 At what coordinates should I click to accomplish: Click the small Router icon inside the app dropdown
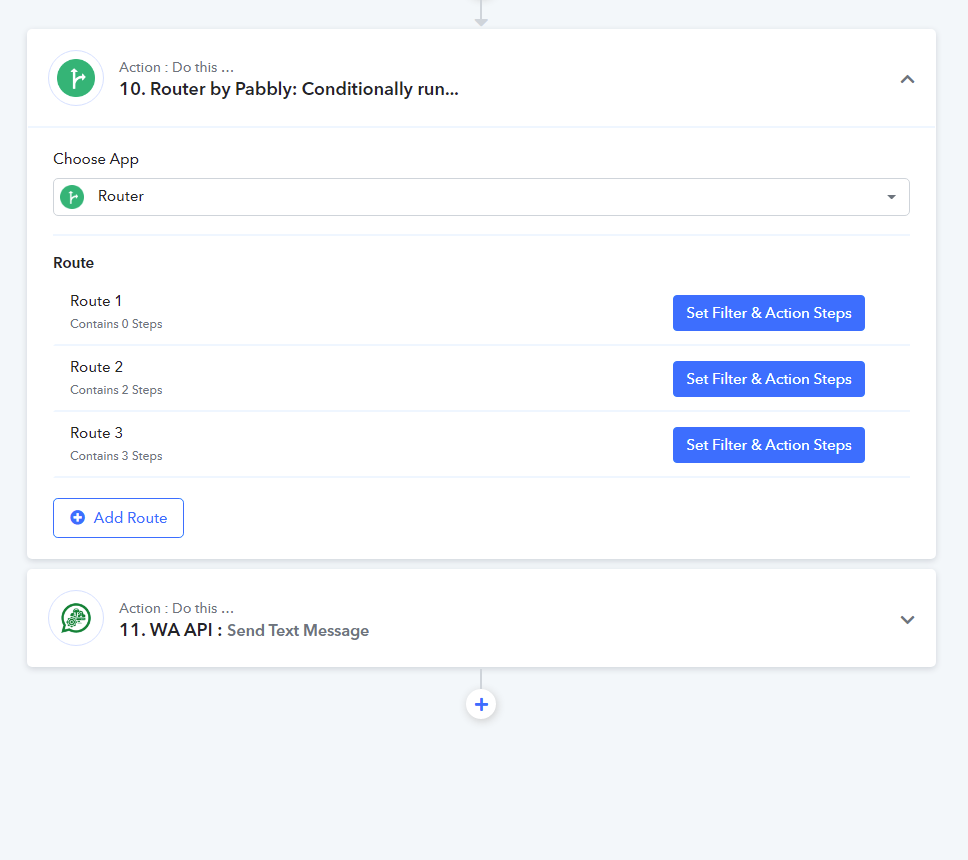click(72, 197)
